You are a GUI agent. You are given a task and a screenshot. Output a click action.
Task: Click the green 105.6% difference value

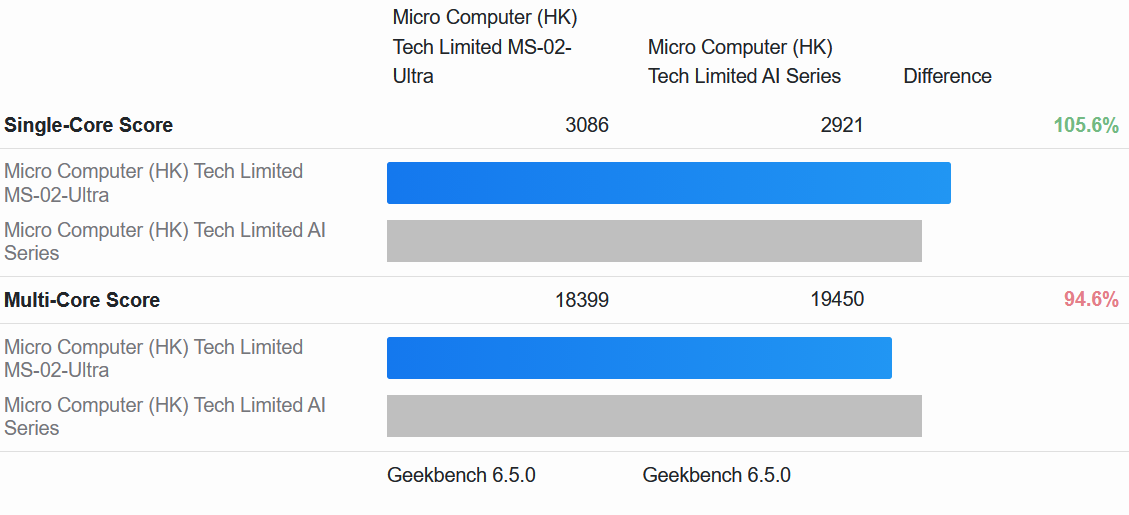(x=1085, y=125)
